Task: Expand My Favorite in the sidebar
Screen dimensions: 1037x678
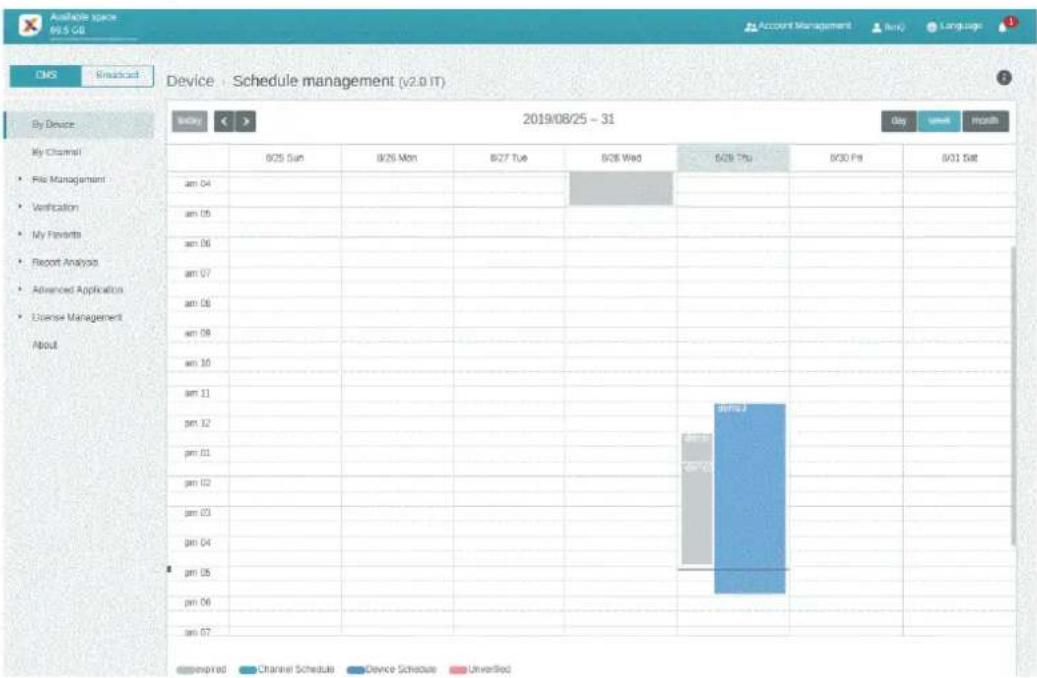Action: tap(56, 235)
